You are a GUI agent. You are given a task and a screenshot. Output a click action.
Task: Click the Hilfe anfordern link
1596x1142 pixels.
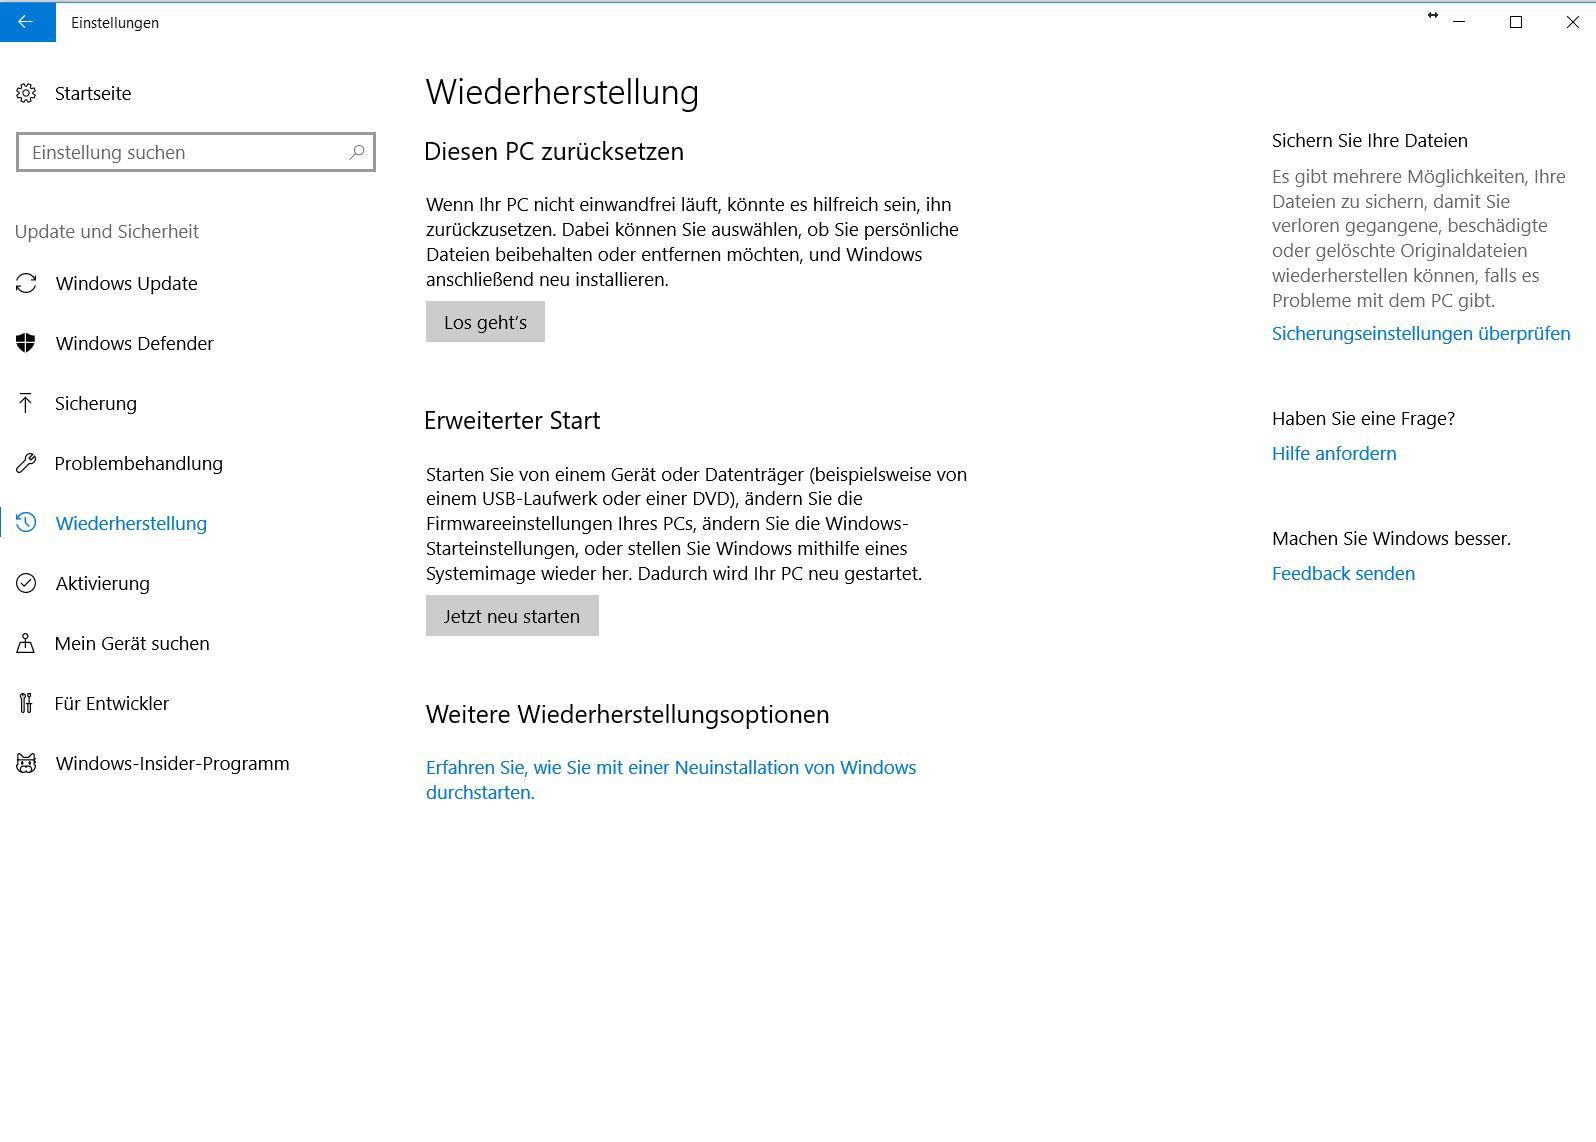pyautogui.click(x=1334, y=453)
